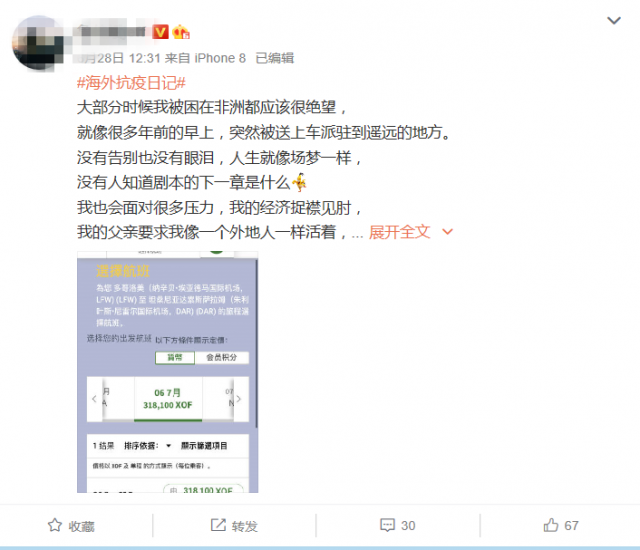Click the repost share icon

(x=218, y=525)
